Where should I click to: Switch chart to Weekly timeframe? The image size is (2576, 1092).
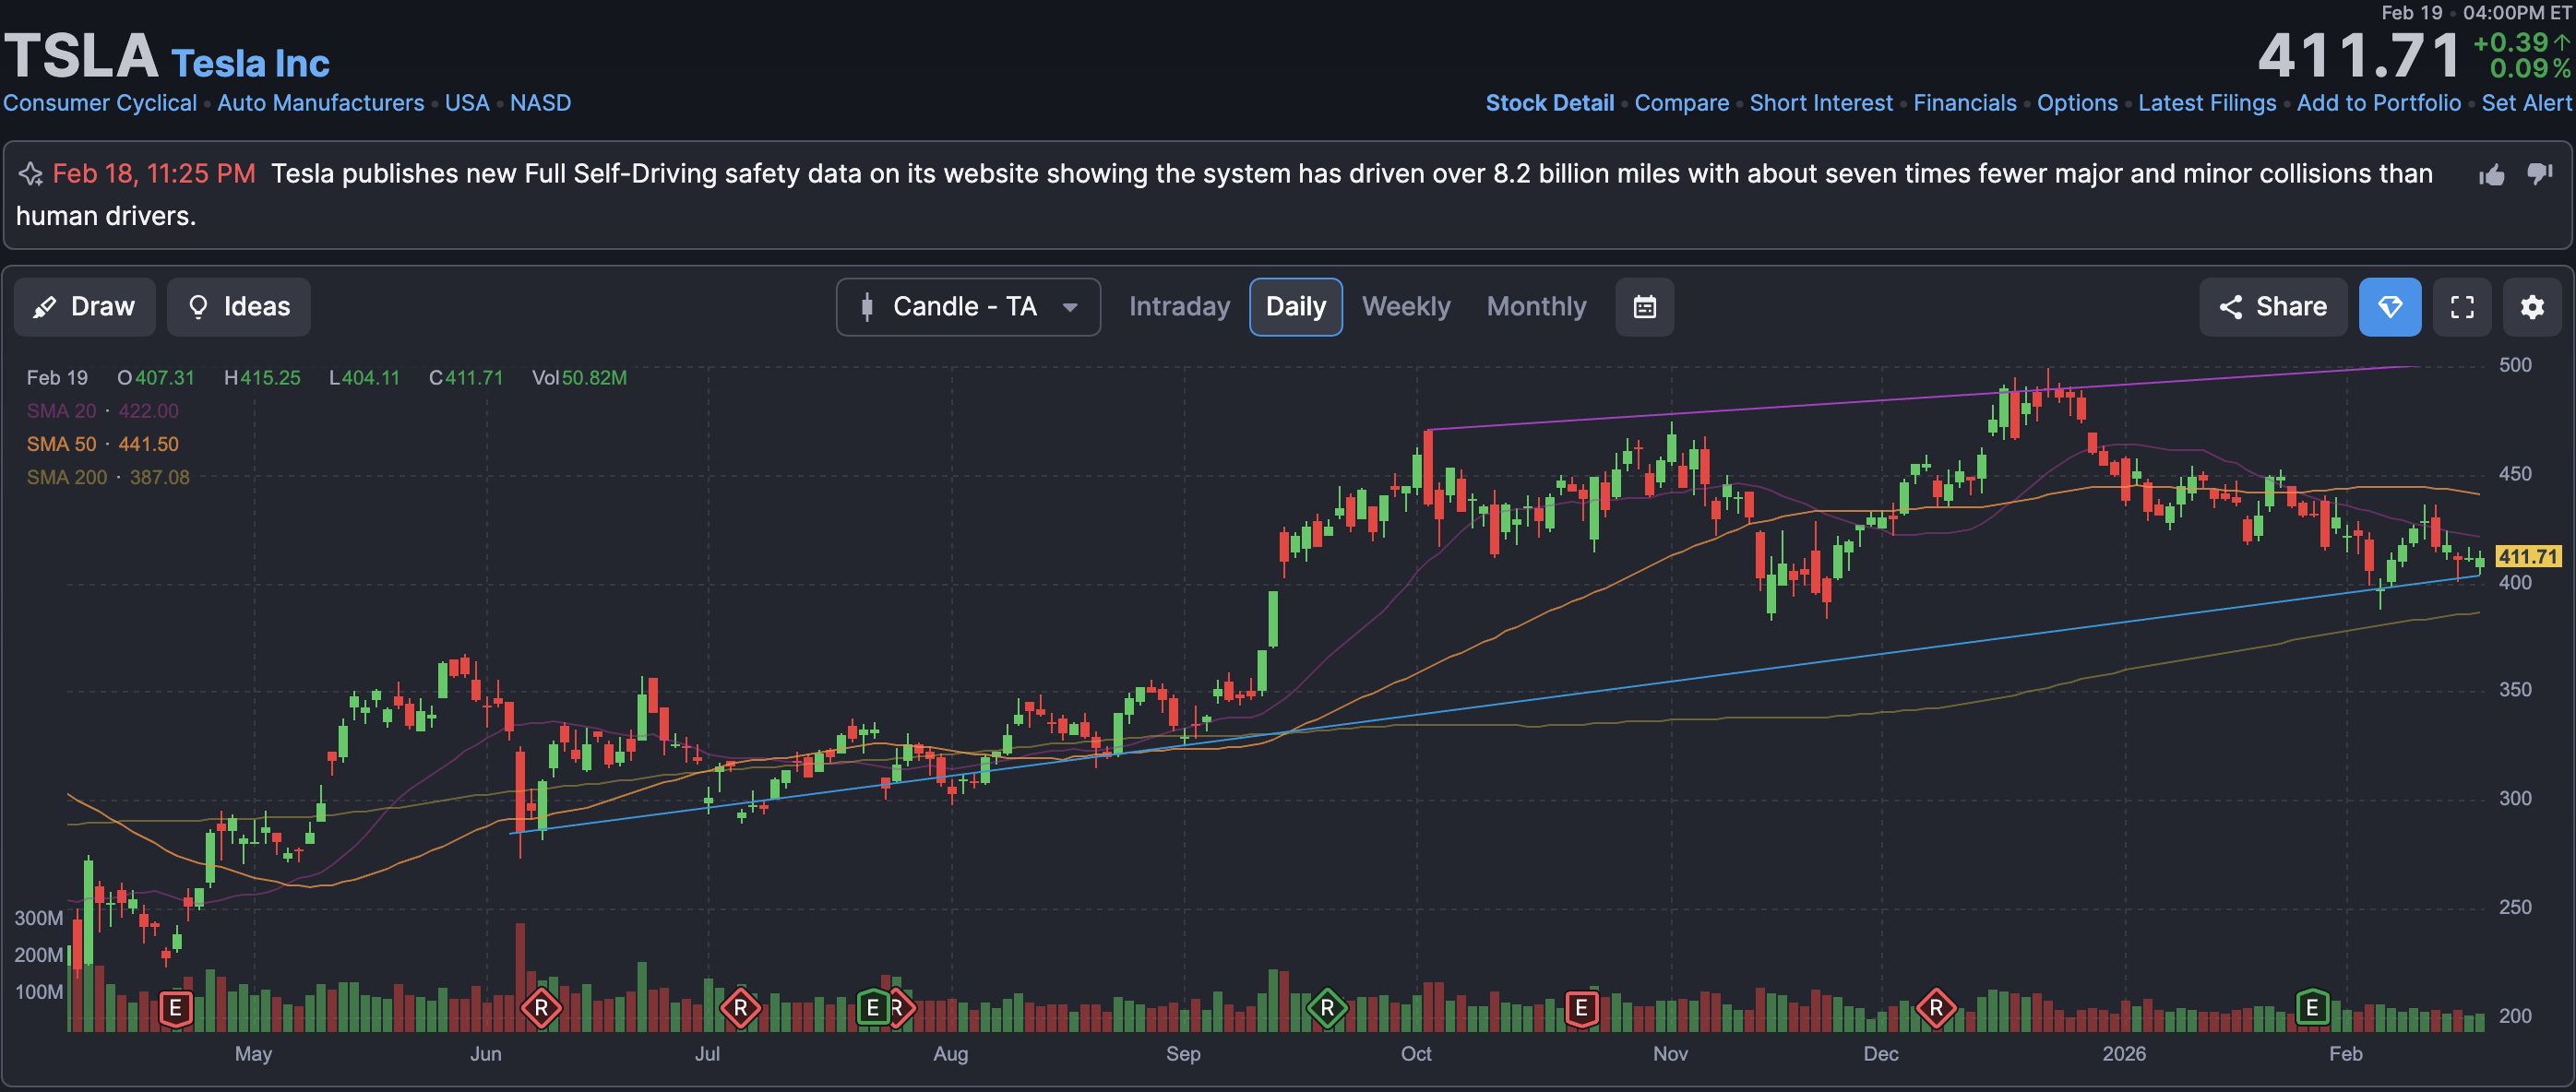tap(1405, 307)
